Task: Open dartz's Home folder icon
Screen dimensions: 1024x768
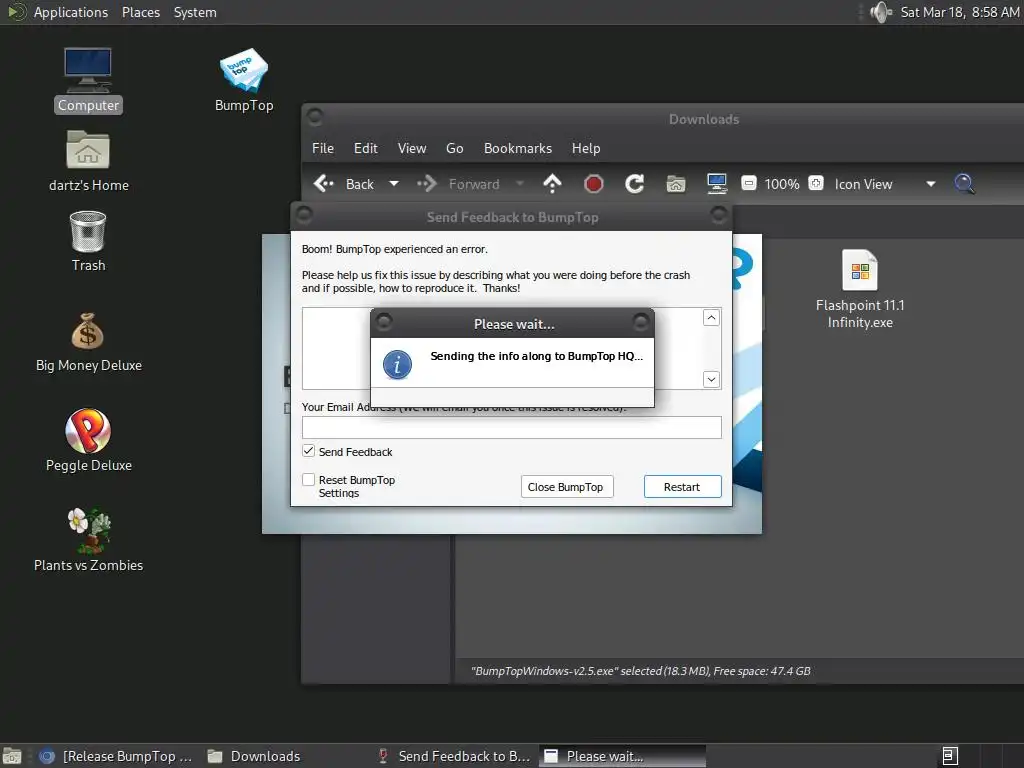Action: [x=88, y=161]
